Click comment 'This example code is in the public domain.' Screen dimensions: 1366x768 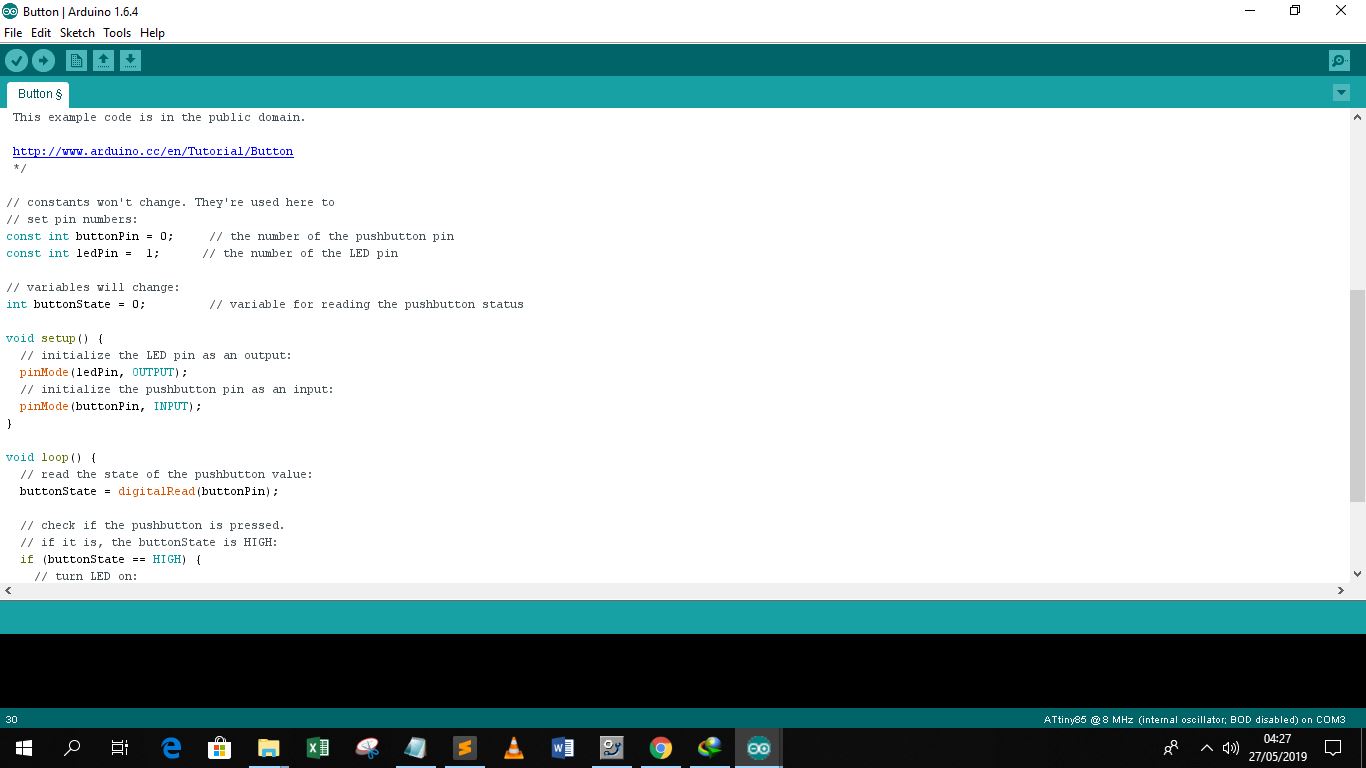(159, 118)
